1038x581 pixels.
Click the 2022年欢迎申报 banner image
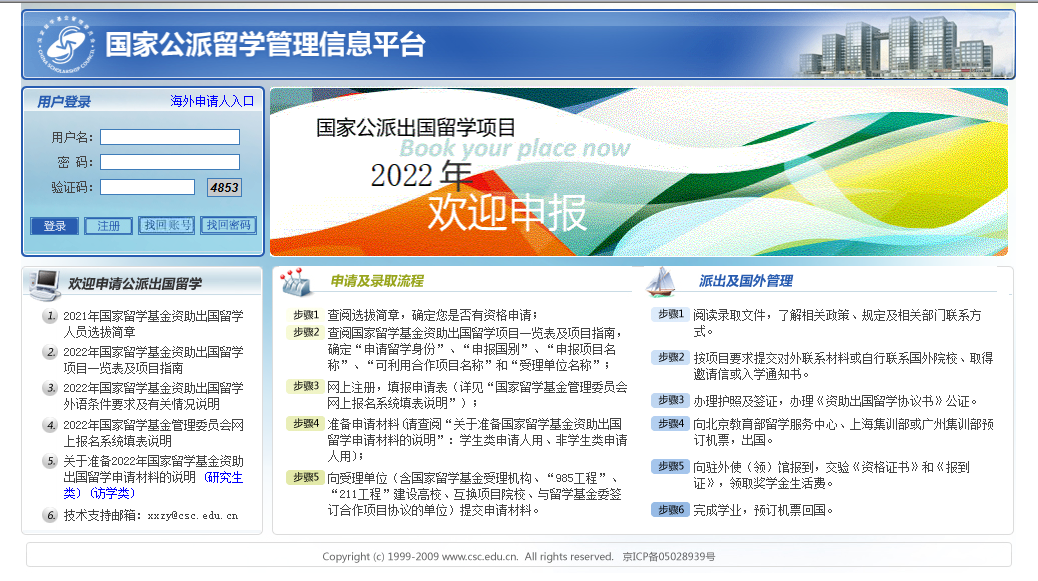coord(639,172)
